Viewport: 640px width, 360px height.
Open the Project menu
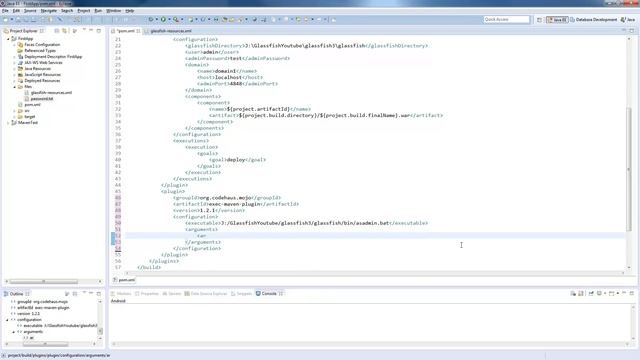point(84,11)
